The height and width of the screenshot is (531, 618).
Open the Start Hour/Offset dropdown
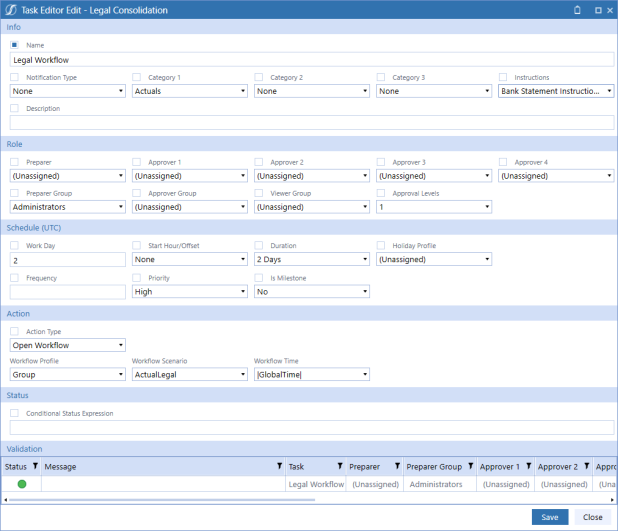click(x=190, y=259)
